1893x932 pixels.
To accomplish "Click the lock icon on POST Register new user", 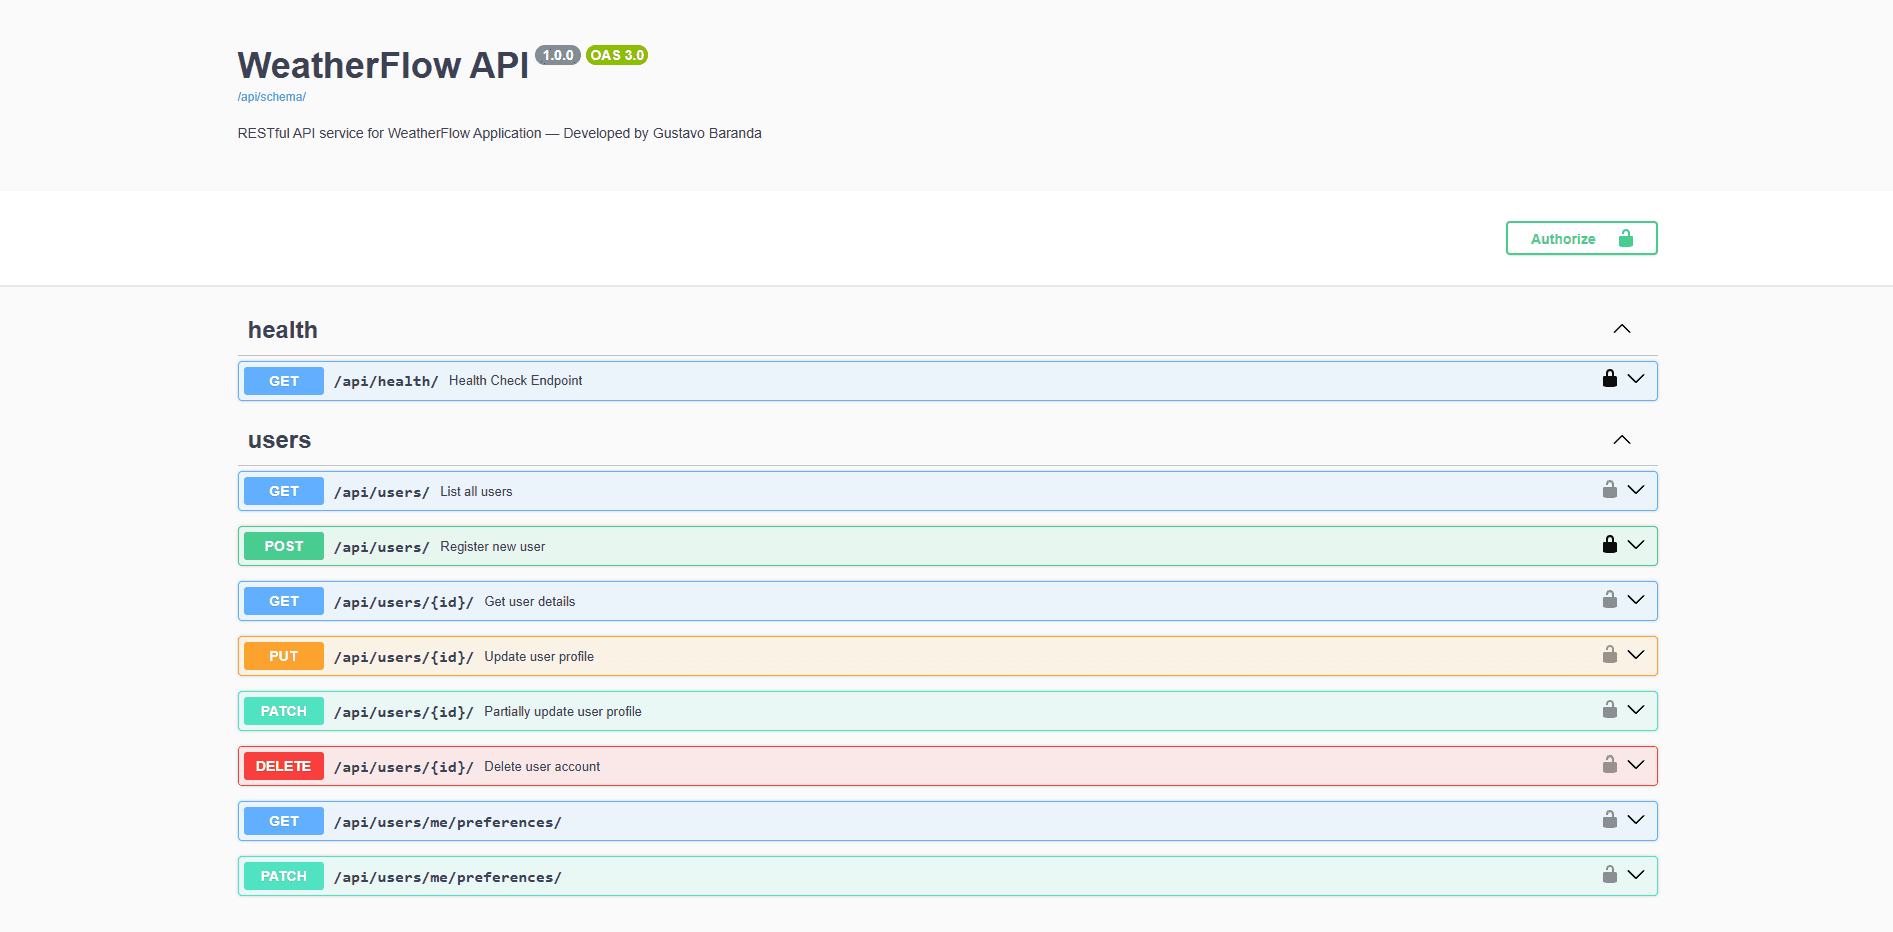I will click(1610, 544).
